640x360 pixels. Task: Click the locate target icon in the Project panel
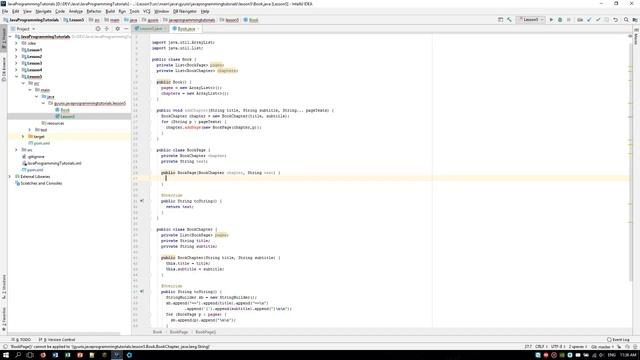(x=98, y=29)
